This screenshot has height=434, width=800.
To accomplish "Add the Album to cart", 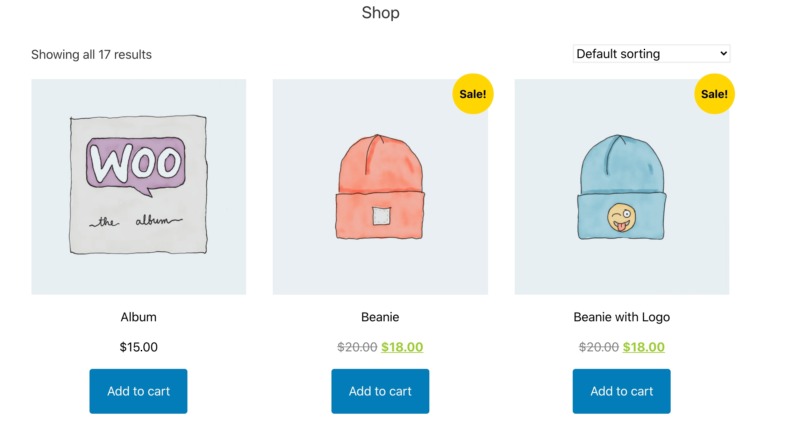I will click(138, 391).
